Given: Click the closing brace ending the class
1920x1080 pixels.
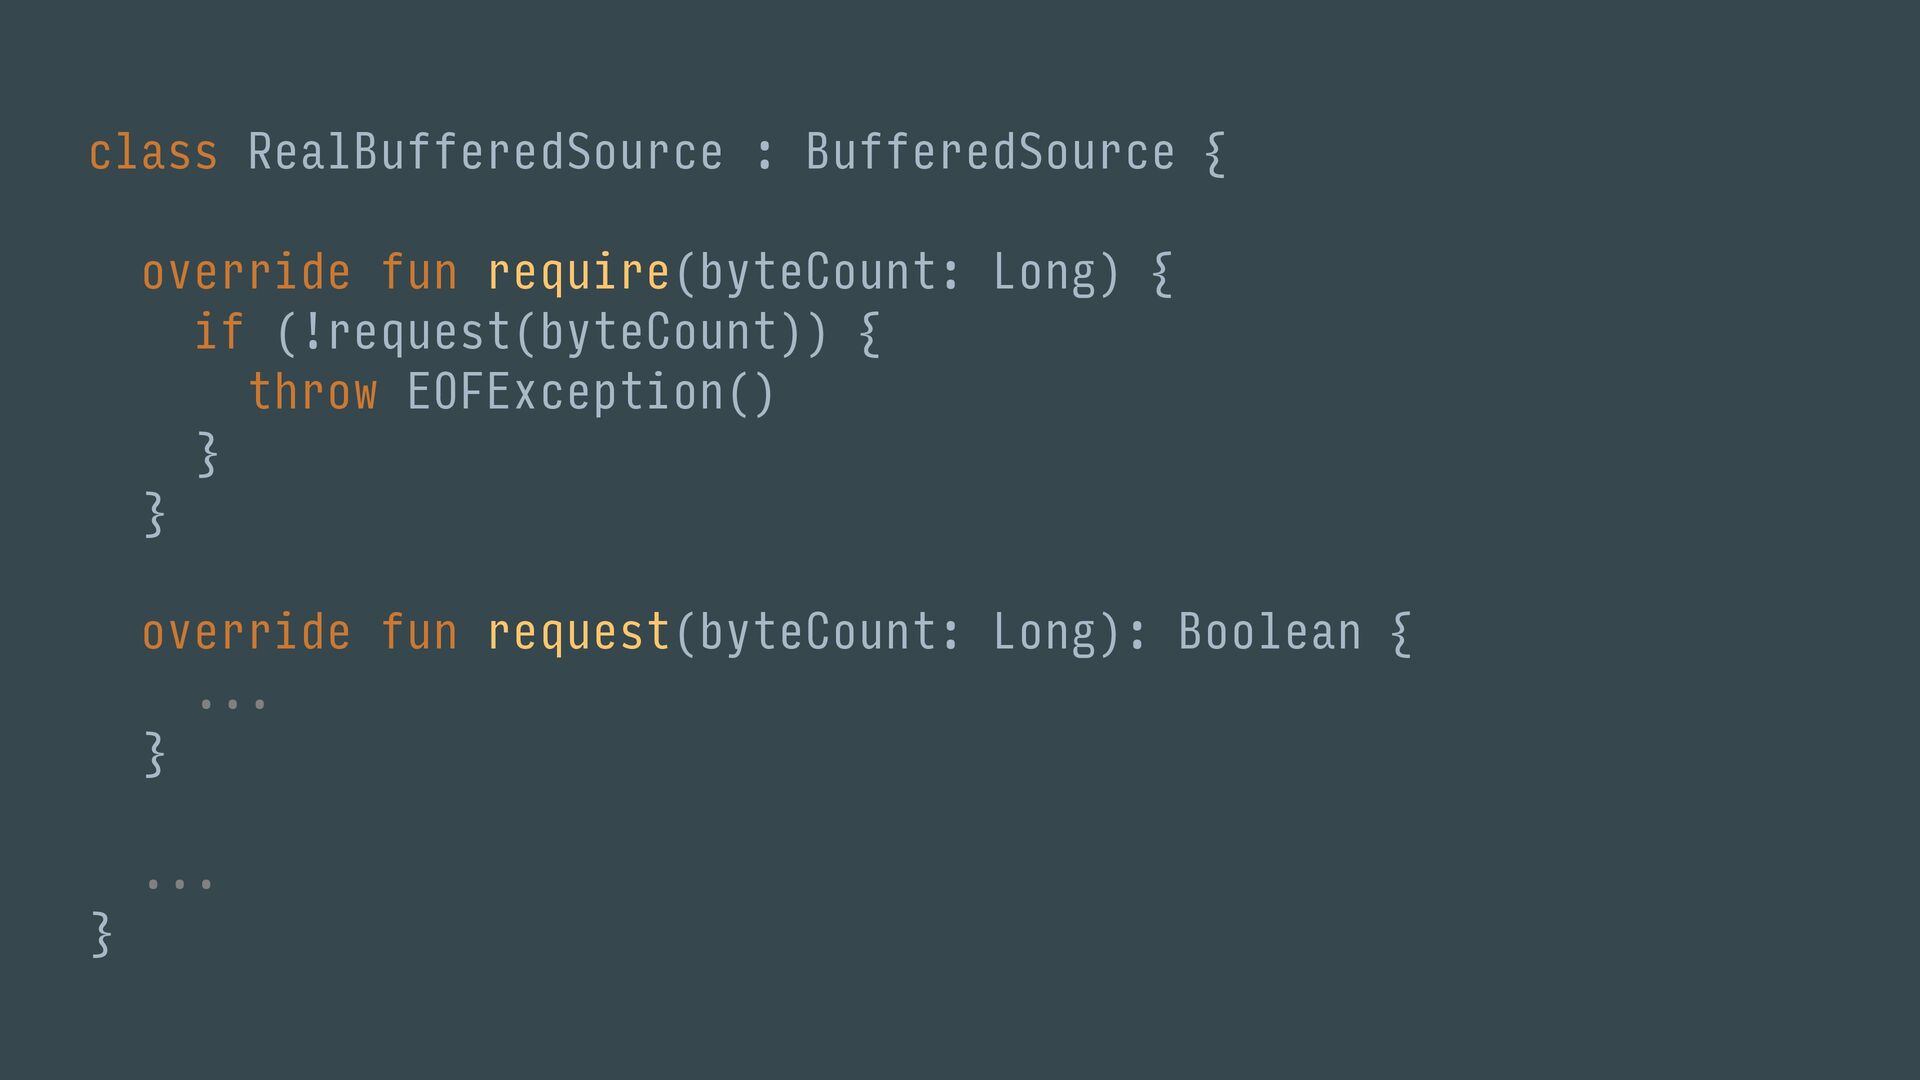Looking at the screenshot, I should (101, 934).
